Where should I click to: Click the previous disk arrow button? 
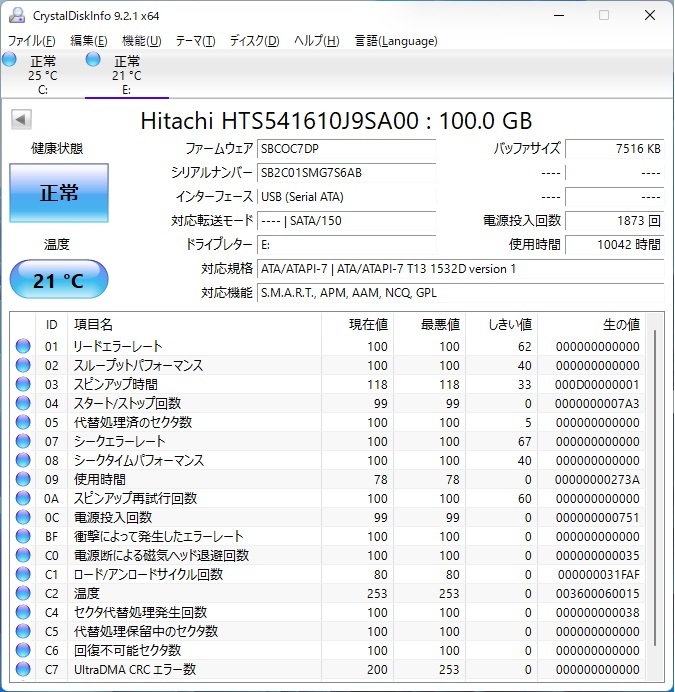21,120
